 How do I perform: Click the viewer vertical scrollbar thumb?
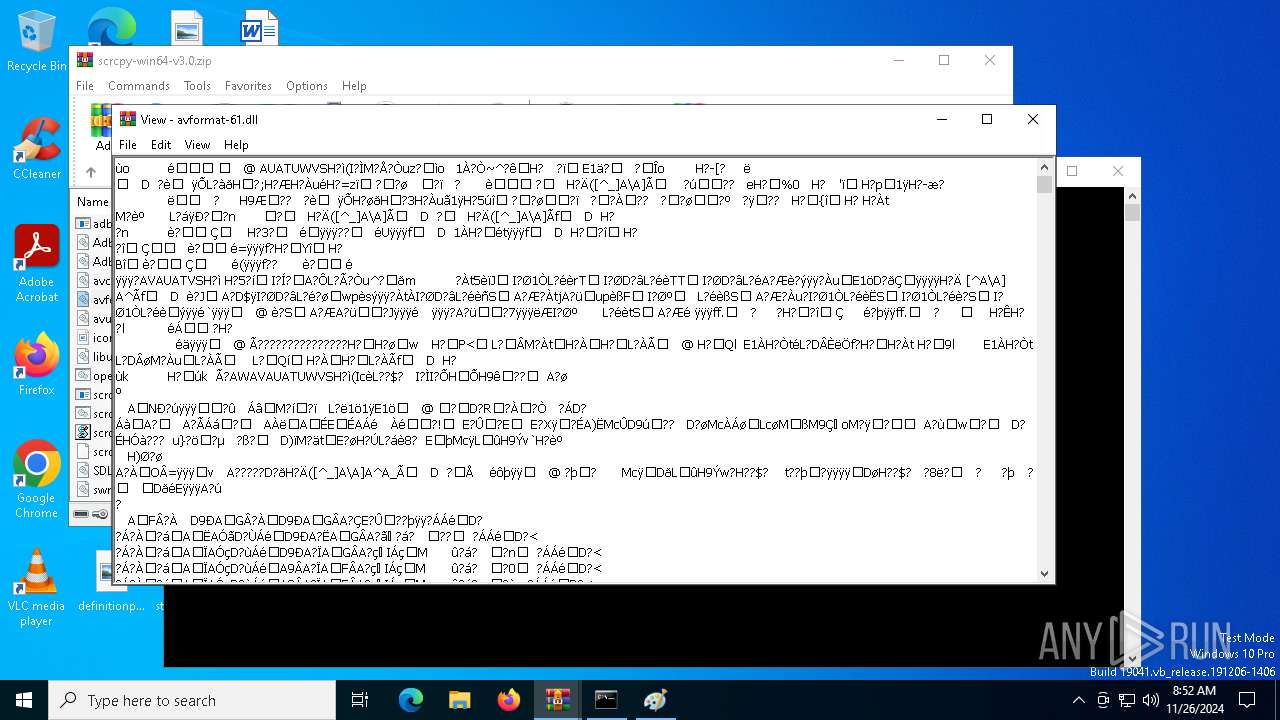click(1045, 185)
